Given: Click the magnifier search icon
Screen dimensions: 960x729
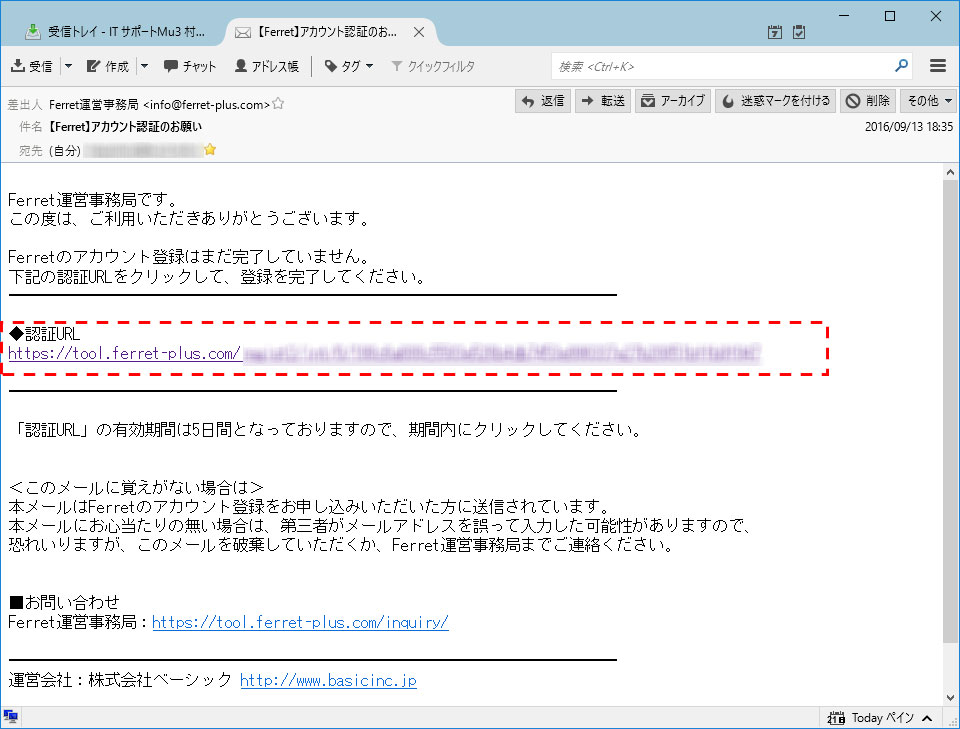Looking at the screenshot, I should point(901,65).
